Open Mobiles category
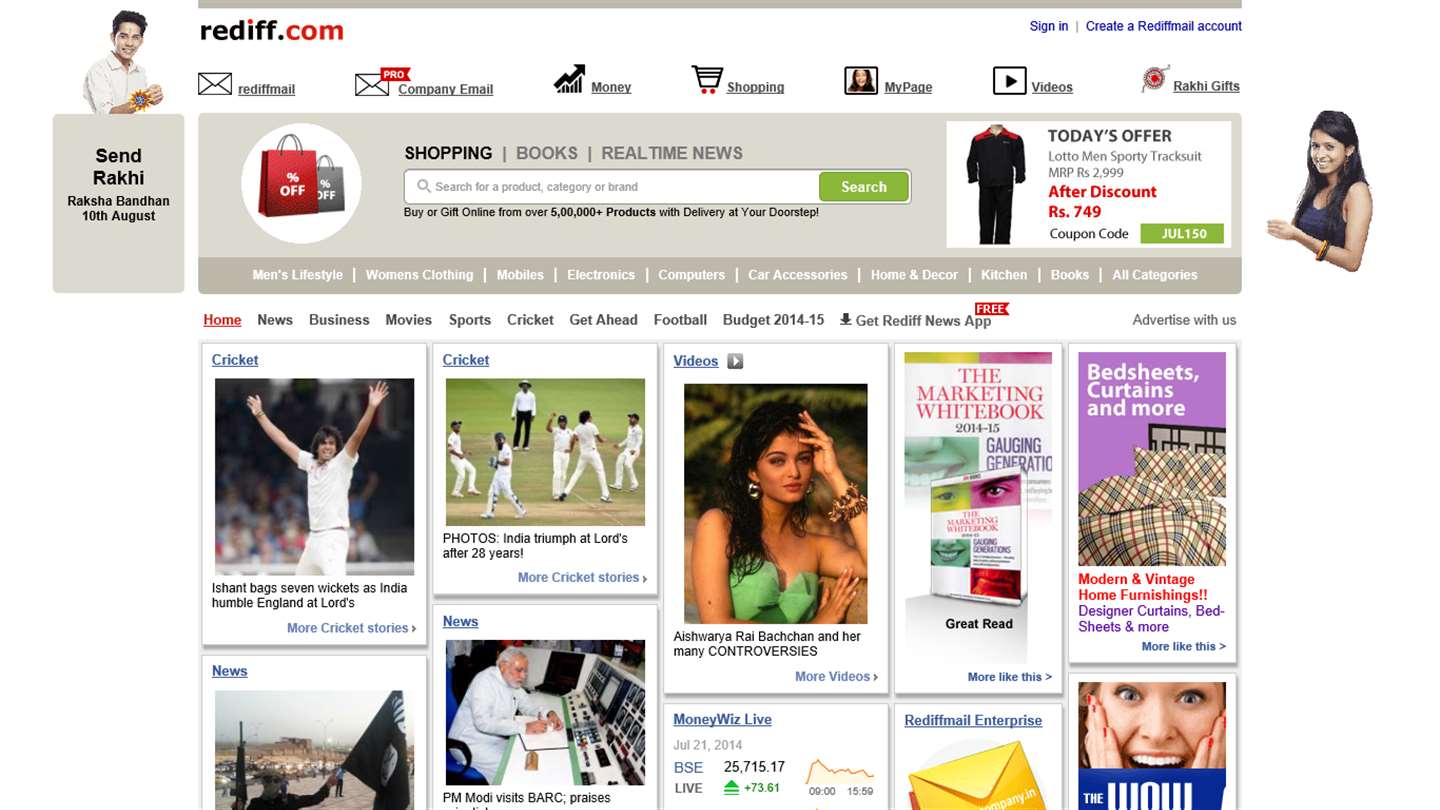 point(520,275)
